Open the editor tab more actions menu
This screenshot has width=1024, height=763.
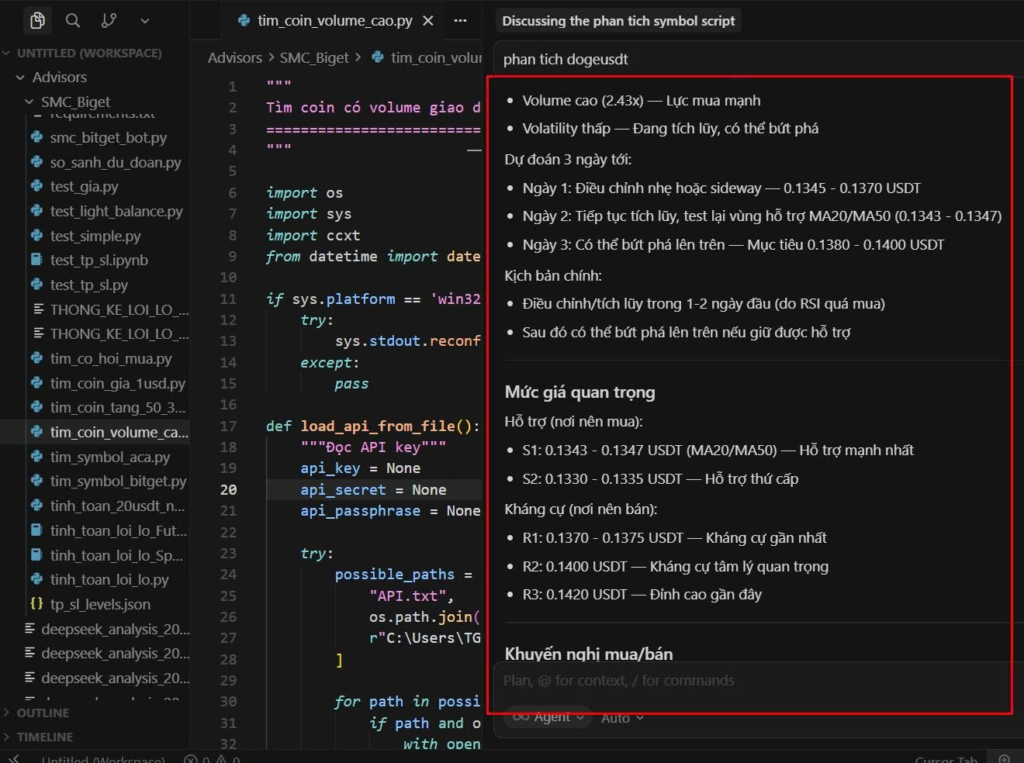tap(460, 21)
